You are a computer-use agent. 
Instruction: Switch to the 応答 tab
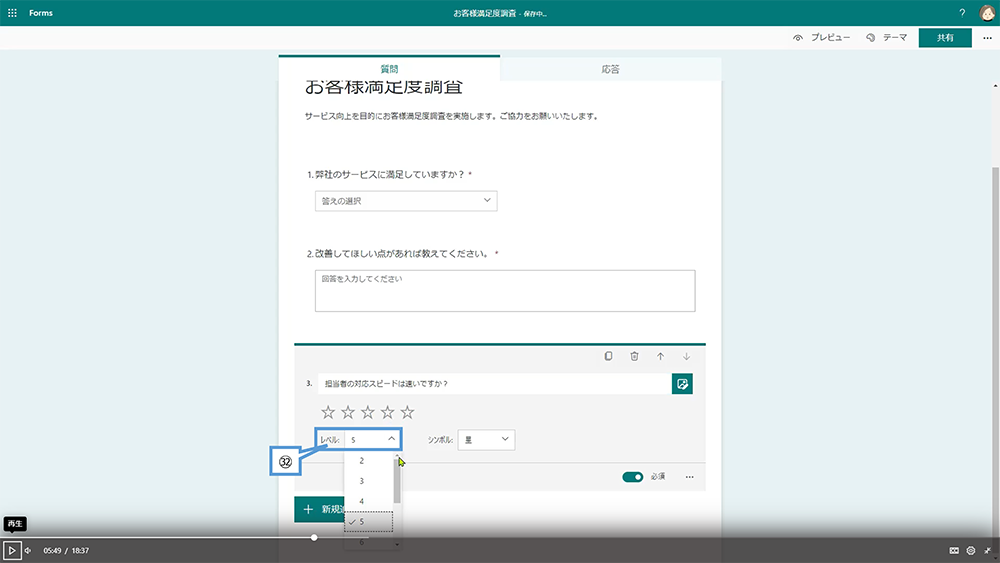[610, 69]
